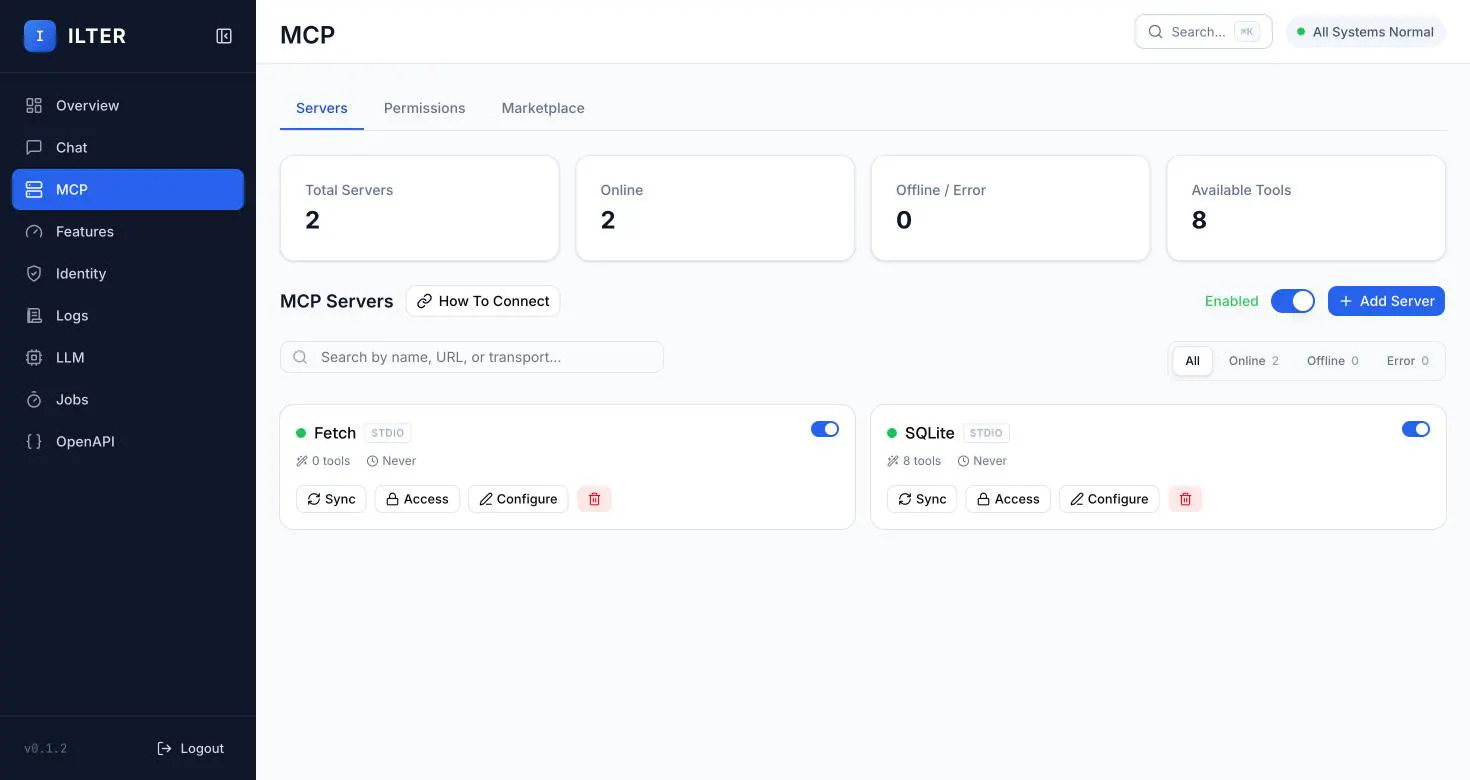Delete the SQLite server via trash icon

coord(1185,499)
